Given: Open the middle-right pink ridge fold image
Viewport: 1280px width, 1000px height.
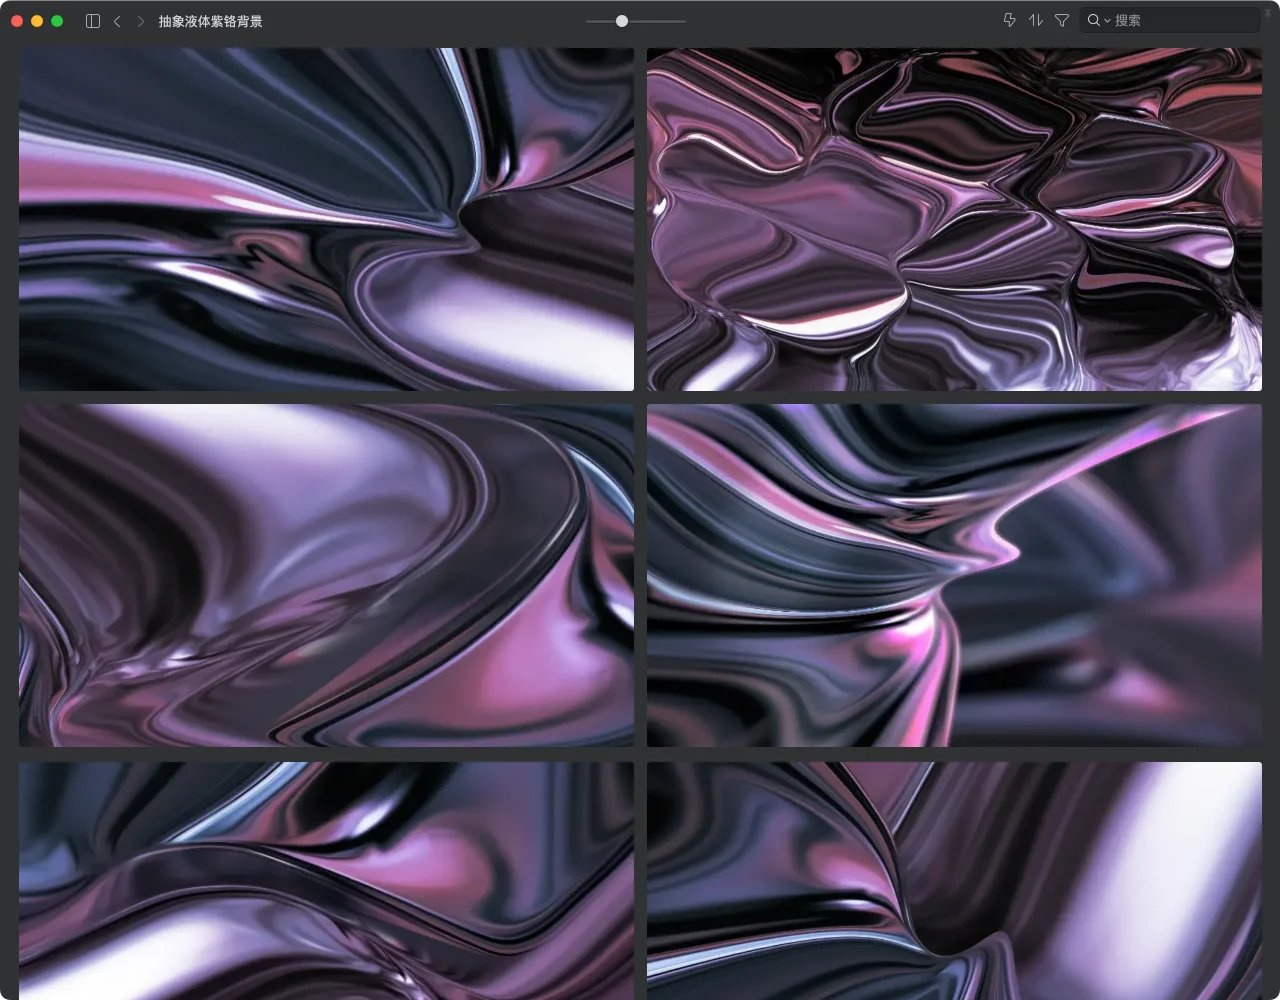Looking at the screenshot, I should [954, 575].
